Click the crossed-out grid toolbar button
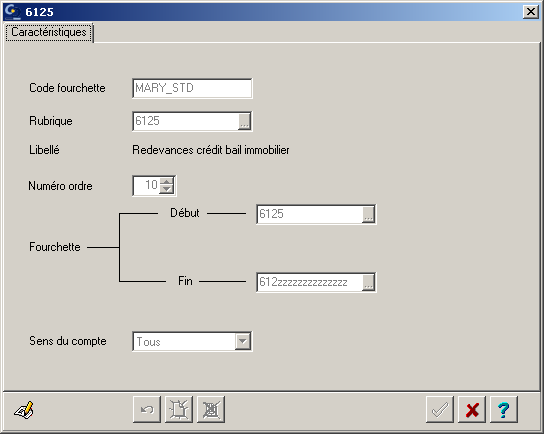The image size is (544, 434). pos(211,410)
